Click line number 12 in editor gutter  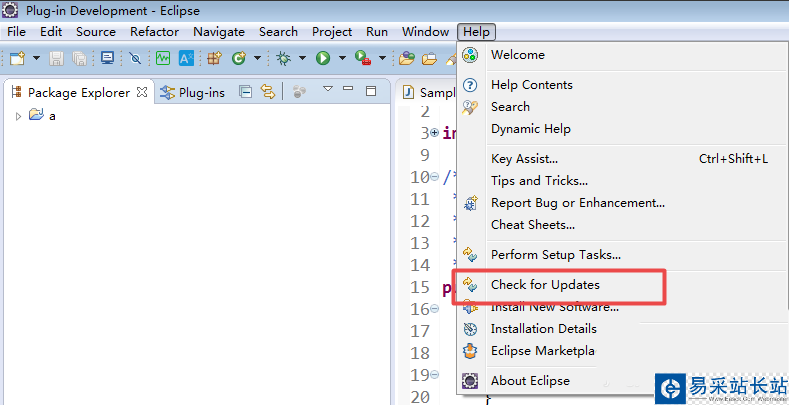coord(420,221)
